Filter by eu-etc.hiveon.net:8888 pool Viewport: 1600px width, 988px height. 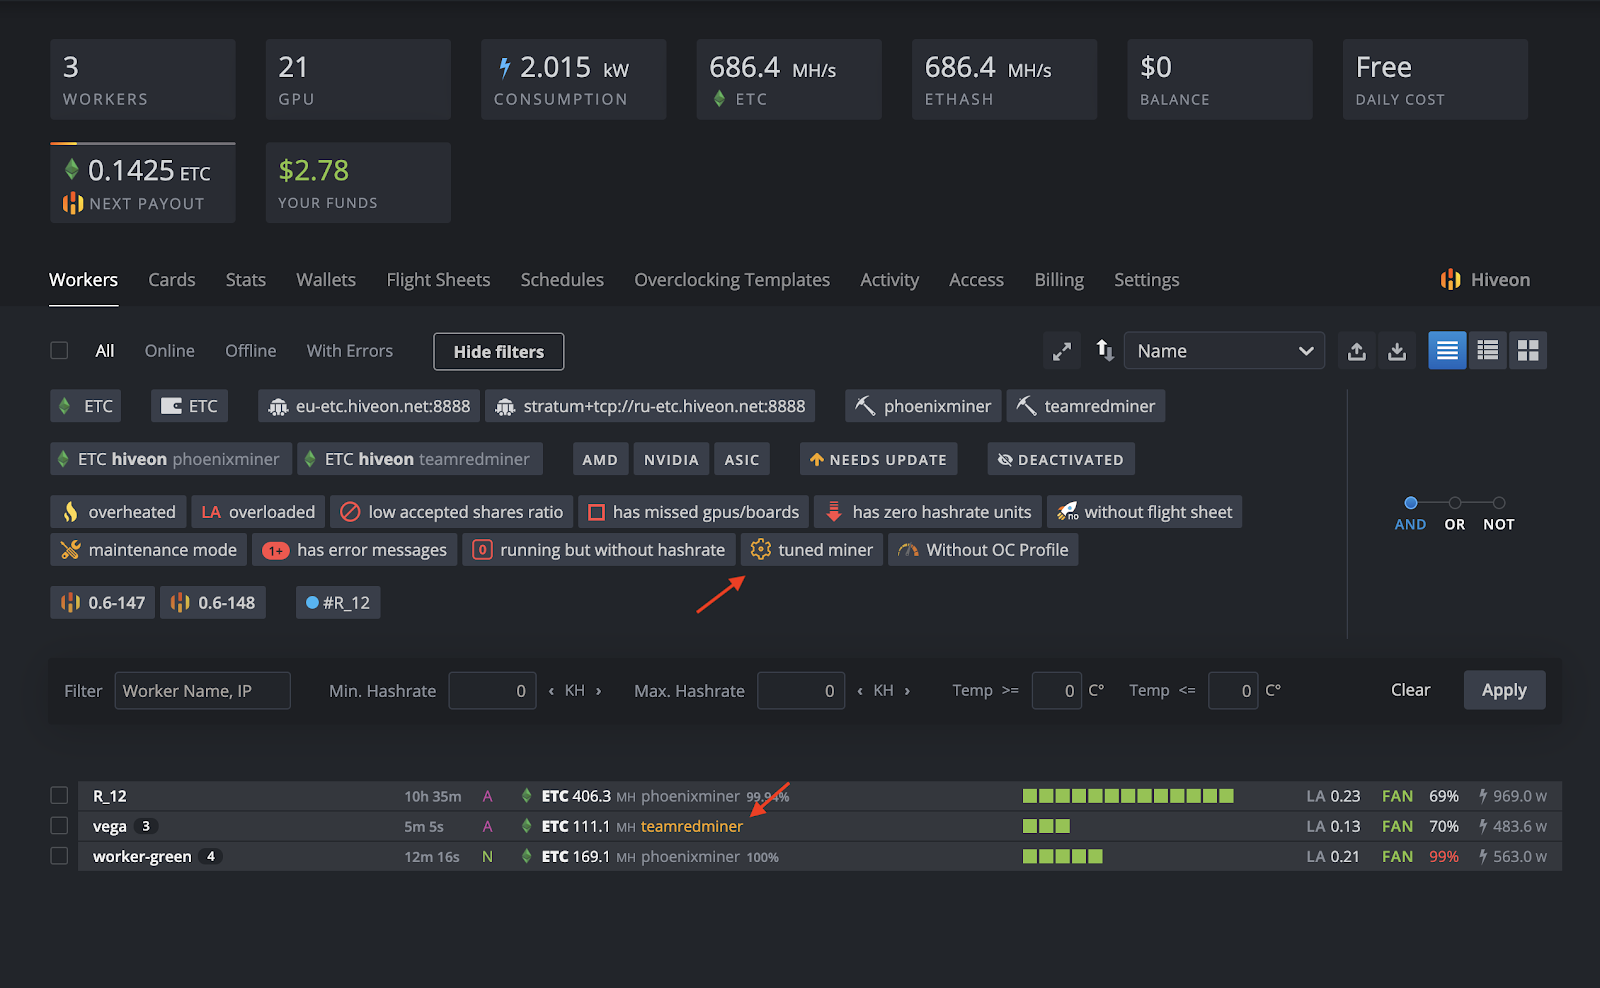(x=369, y=406)
